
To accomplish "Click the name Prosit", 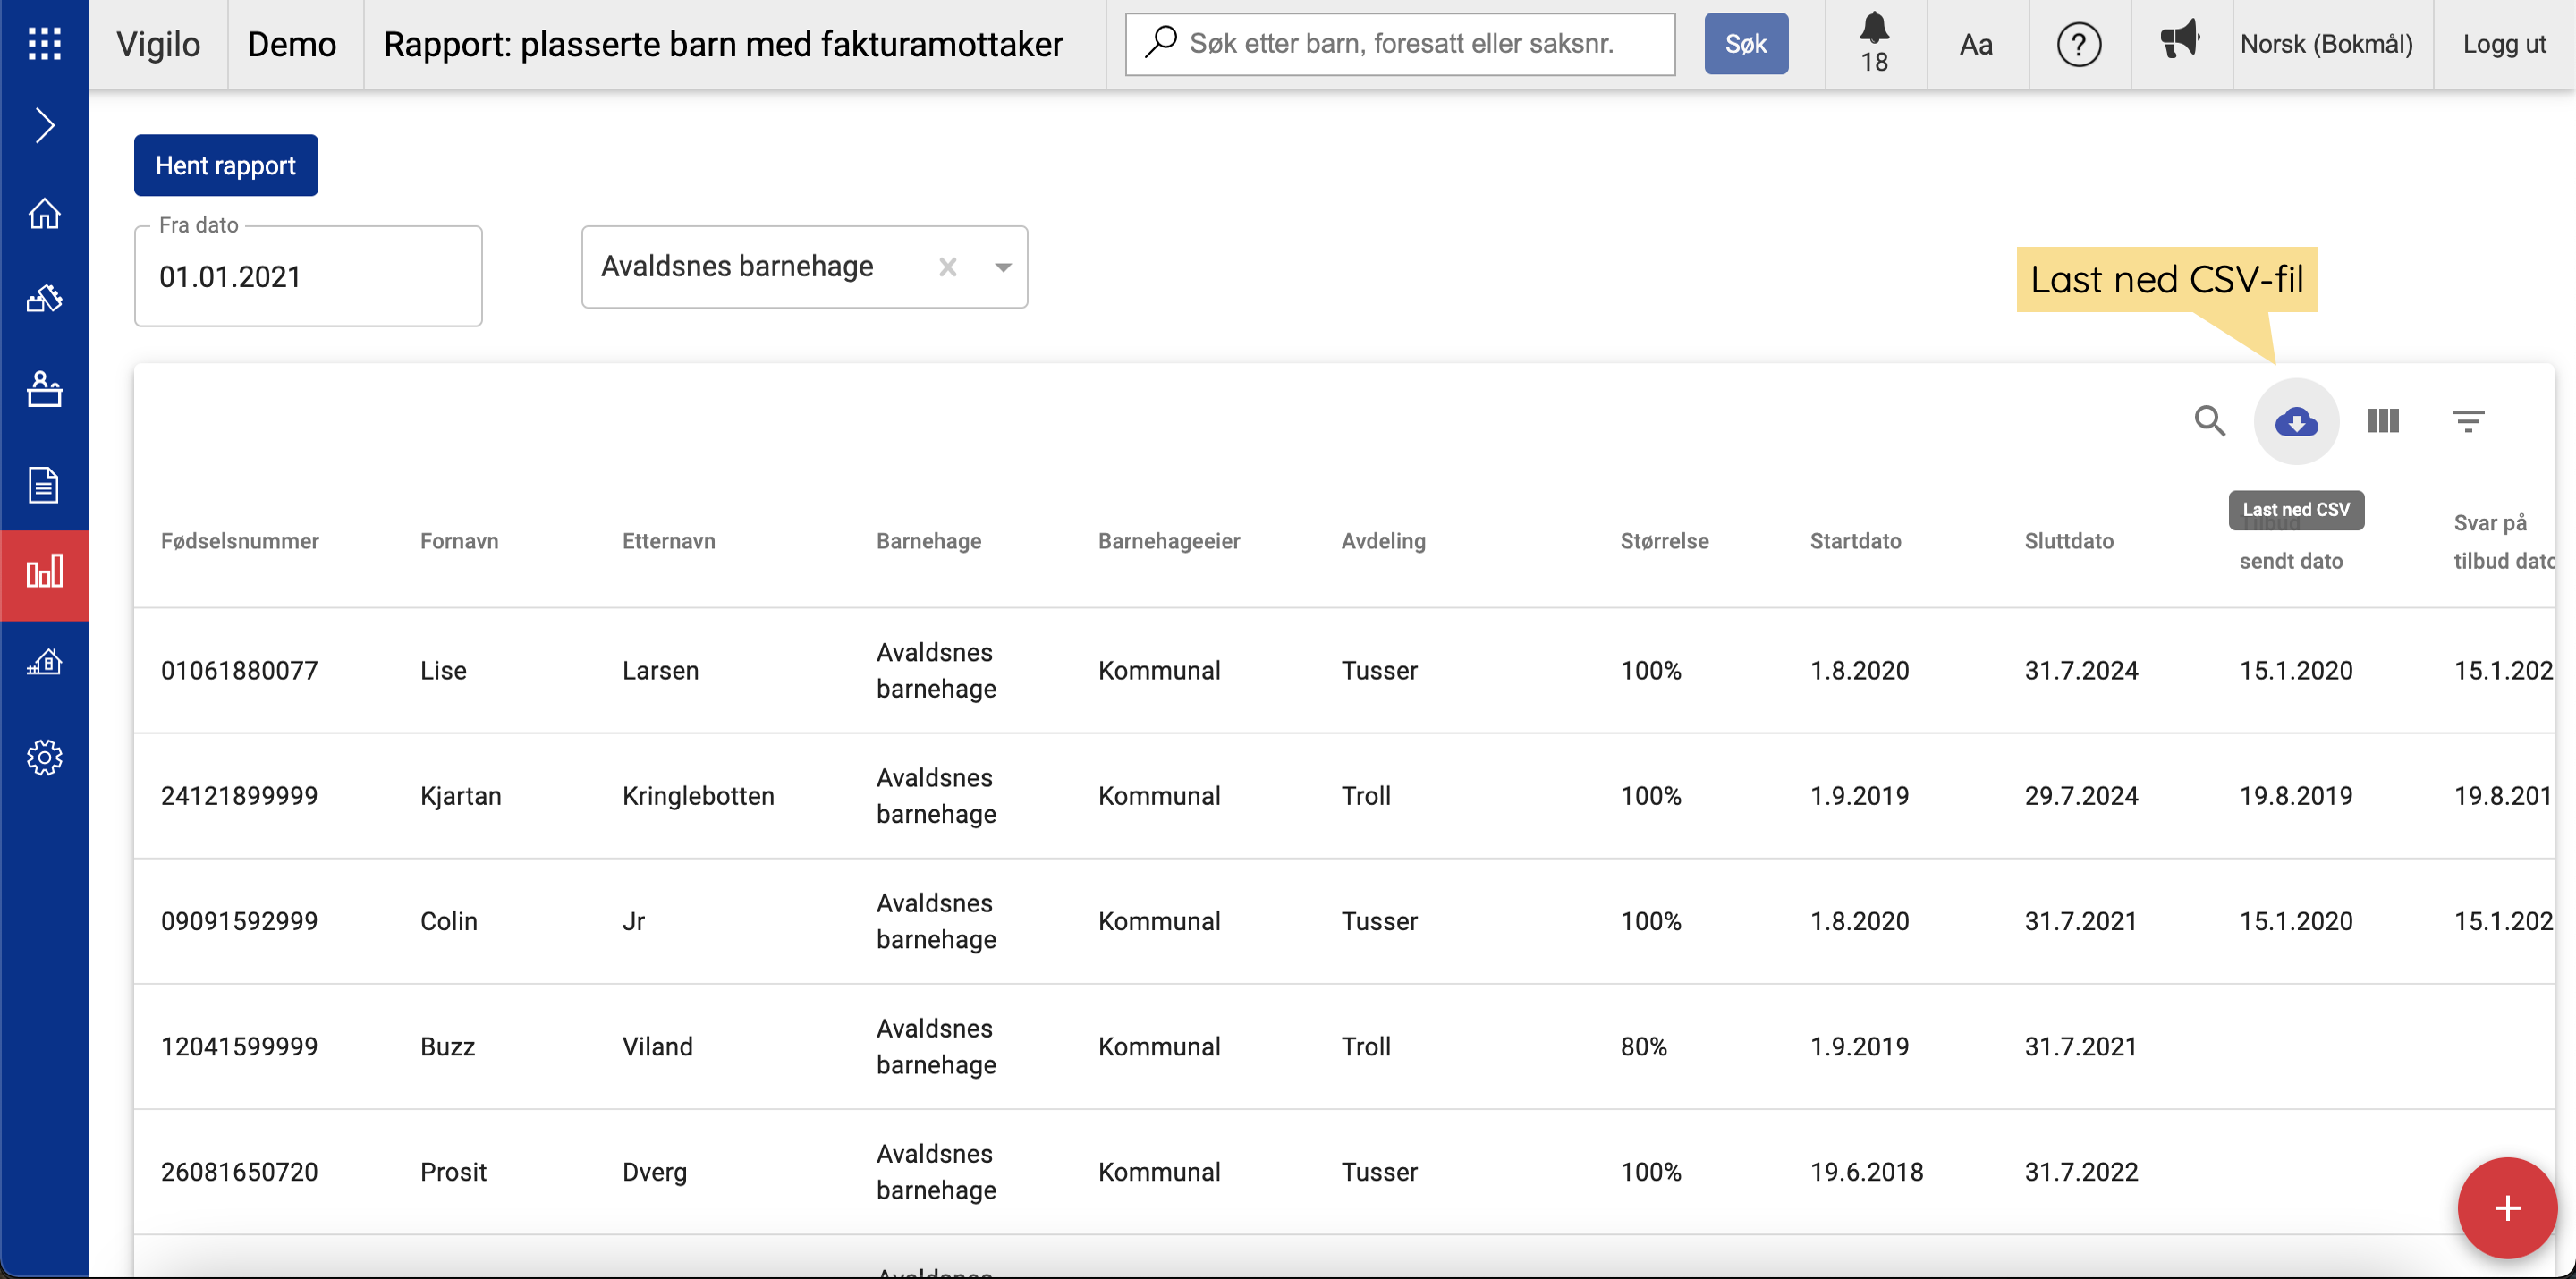I will coord(453,1172).
